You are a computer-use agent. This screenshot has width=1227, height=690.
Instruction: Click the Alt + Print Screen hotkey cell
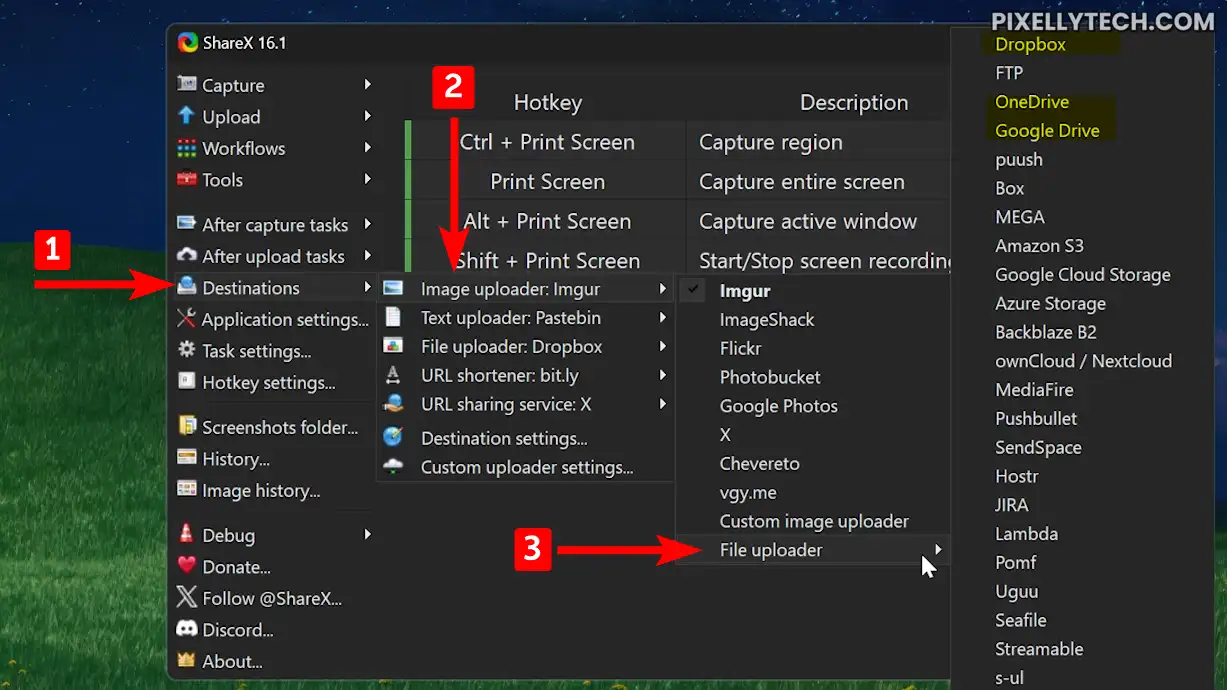pyautogui.click(x=547, y=221)
